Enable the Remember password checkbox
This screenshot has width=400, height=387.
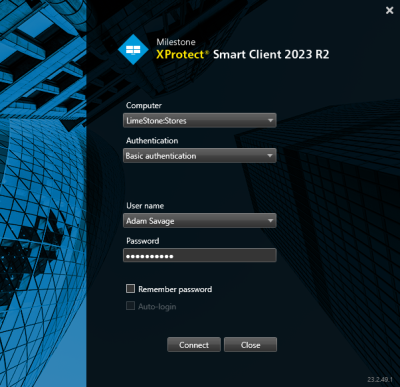(130, 288)
